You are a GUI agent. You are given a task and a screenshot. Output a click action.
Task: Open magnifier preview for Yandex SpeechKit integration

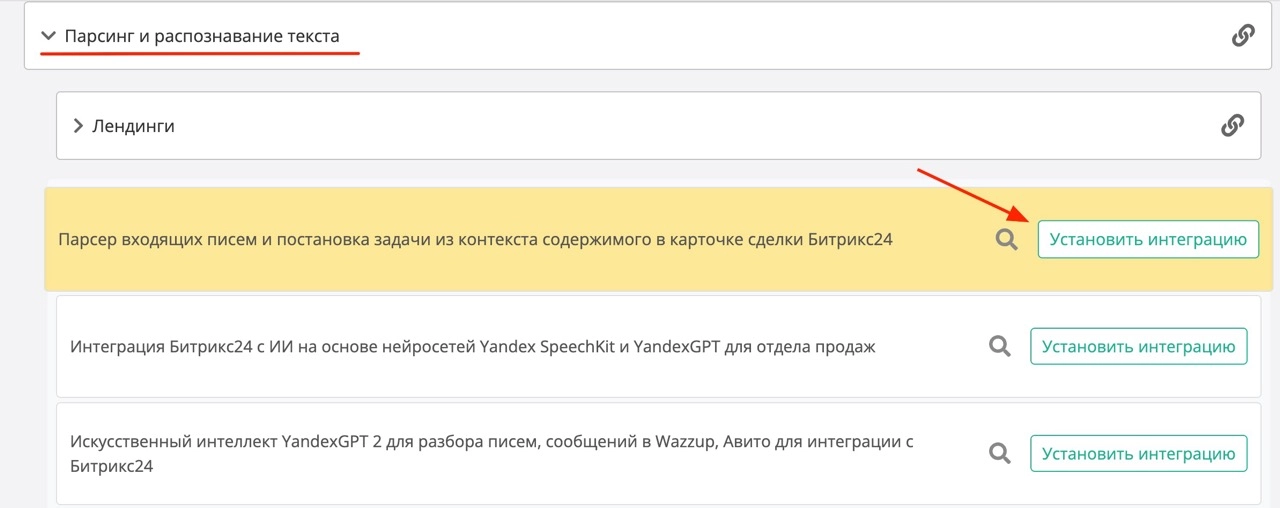click(999, 347)
